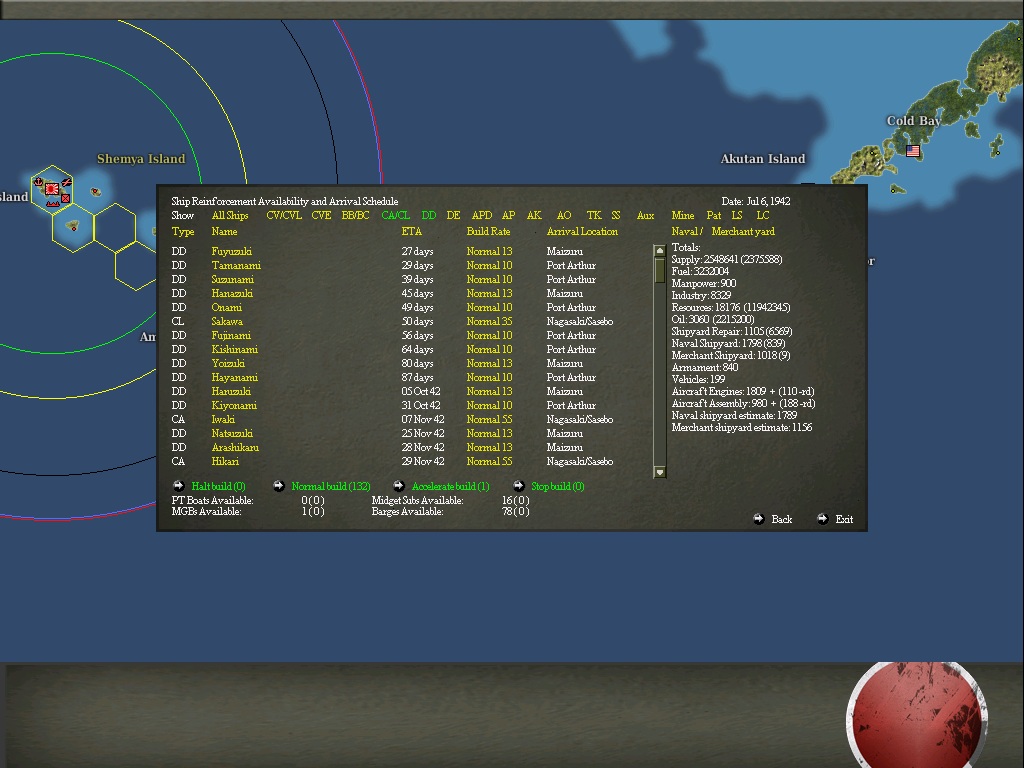Viewport: 1024px width, 768px height.
Task: Open ship Yoizuki in the list
Action: pyautogui.click(x=228, y=363)
